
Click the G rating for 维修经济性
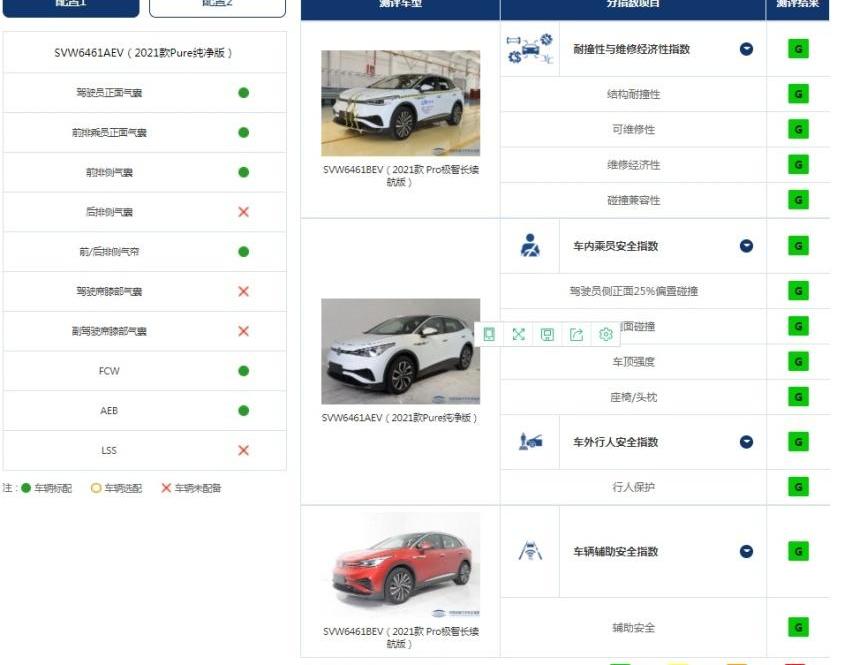[x=798, y=165]
